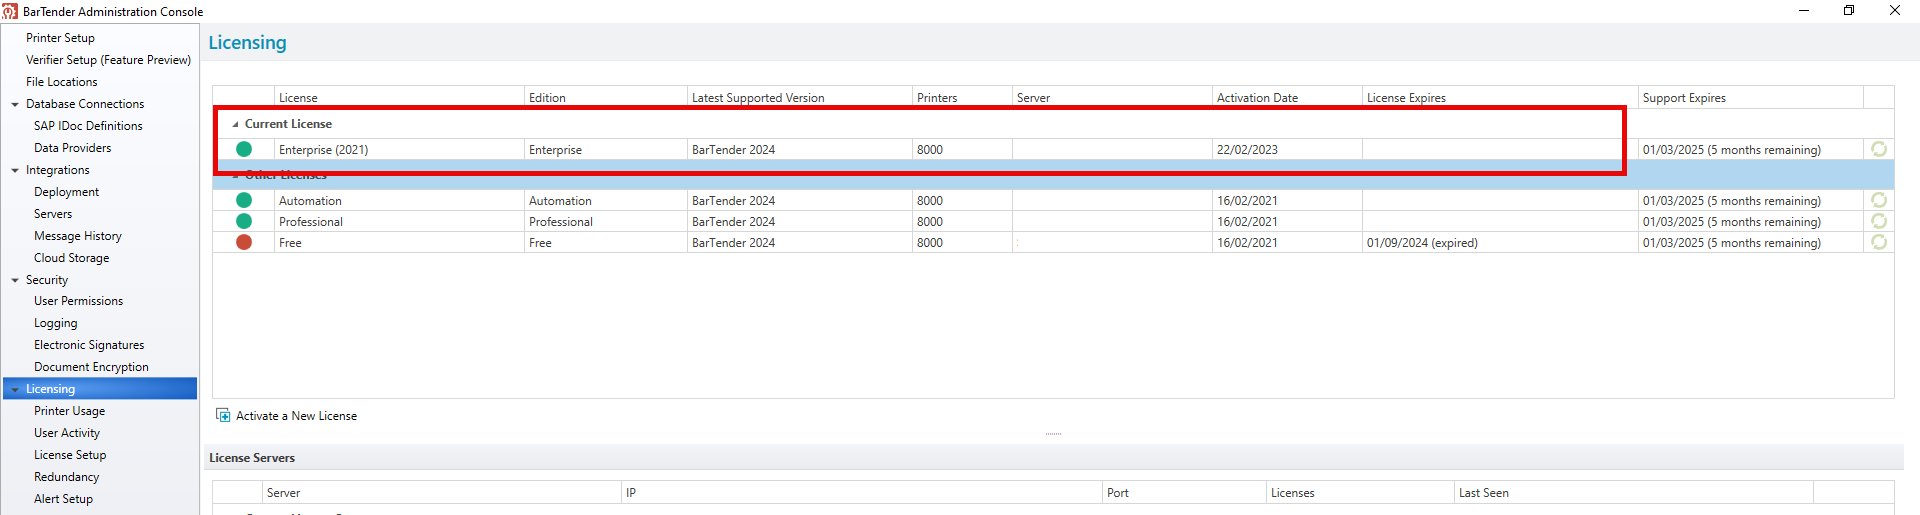The image size is (1920, 515).
Task: Select the Automation license row name
Action: (310, 201)
